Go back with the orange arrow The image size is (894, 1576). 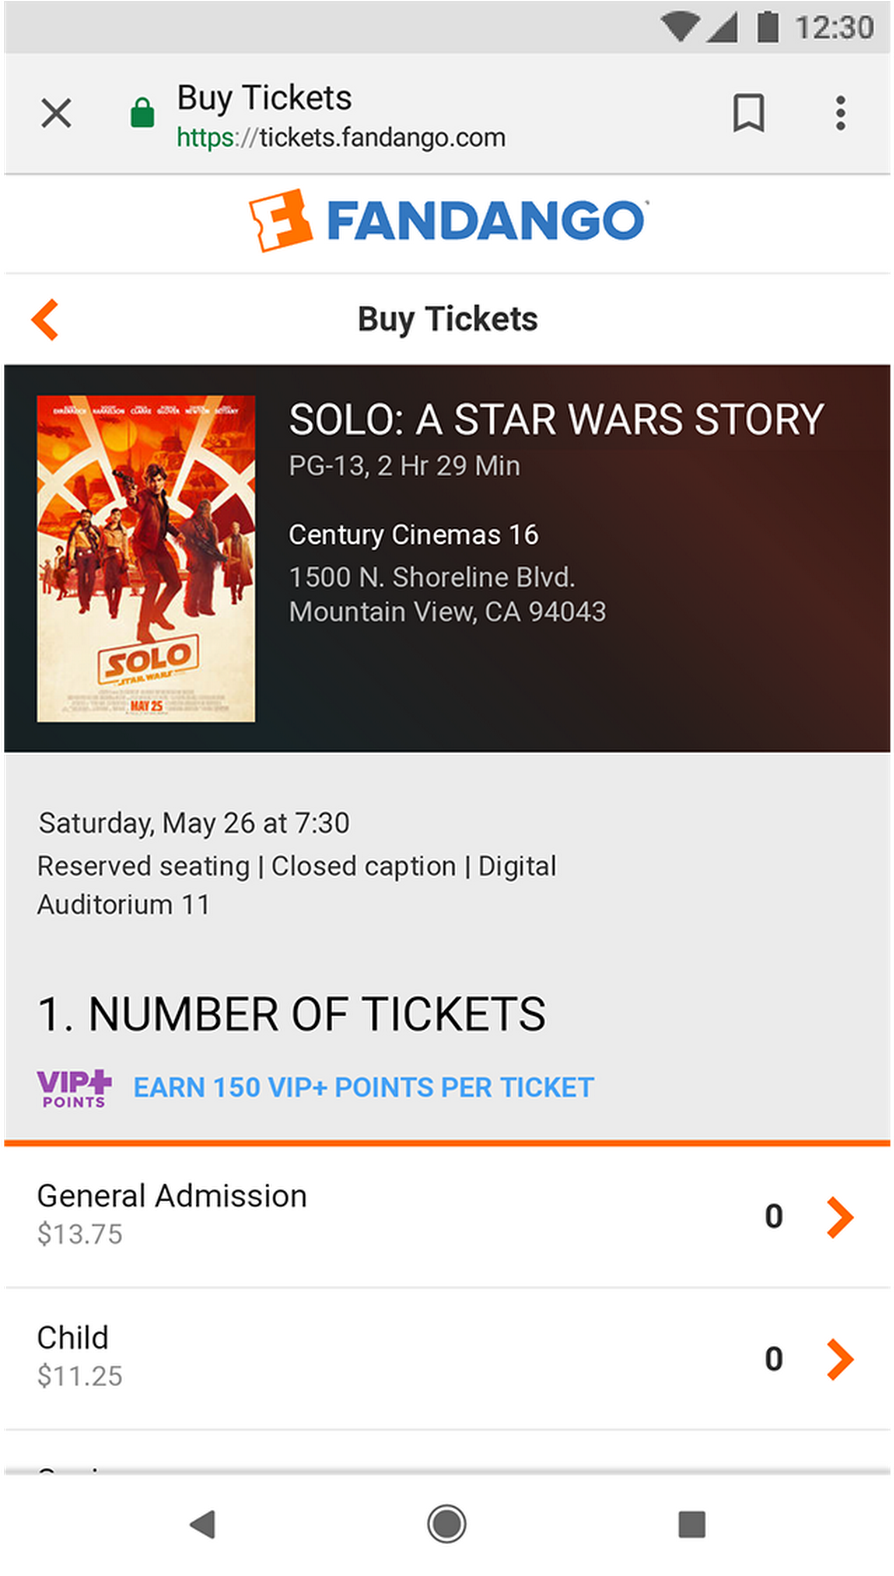(x=46, y=320)
